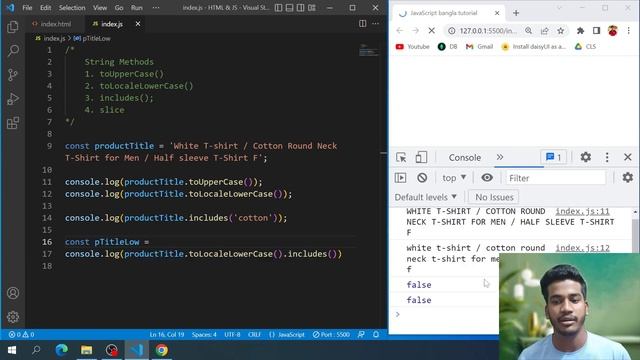
Task: Expand more DevTools tabs chevron
Action: click(x=500, y=157)
